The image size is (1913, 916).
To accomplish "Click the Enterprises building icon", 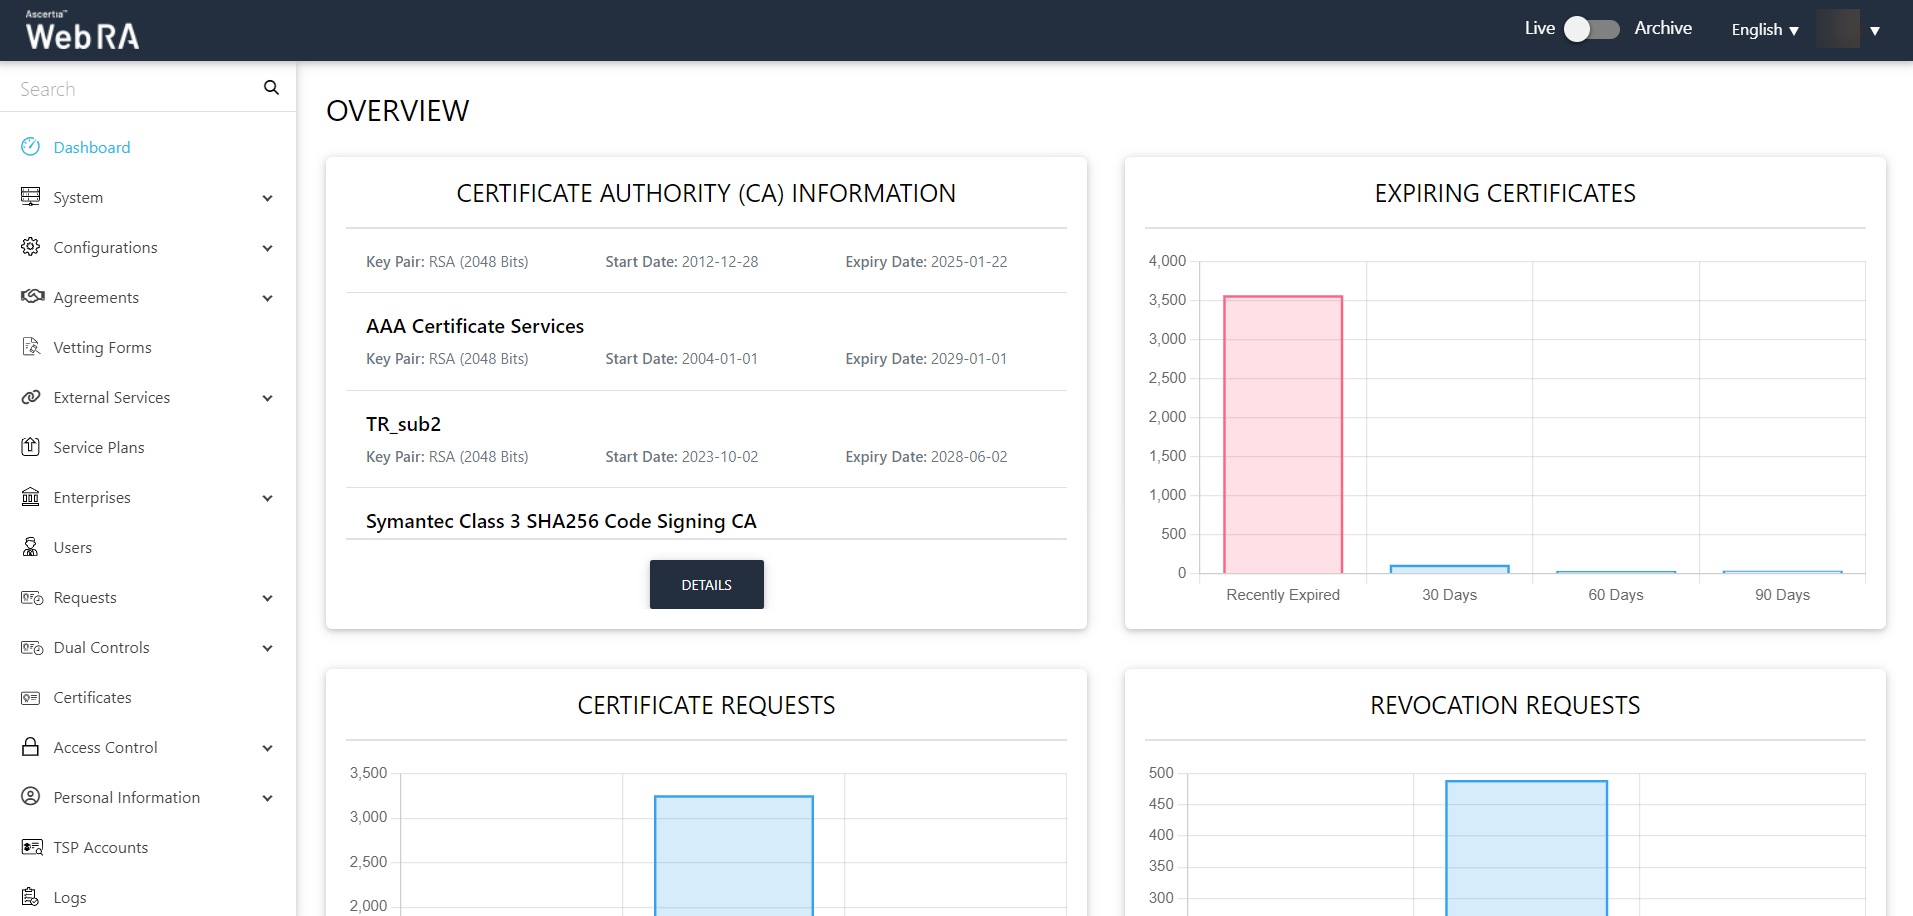I will coord(31,497).
